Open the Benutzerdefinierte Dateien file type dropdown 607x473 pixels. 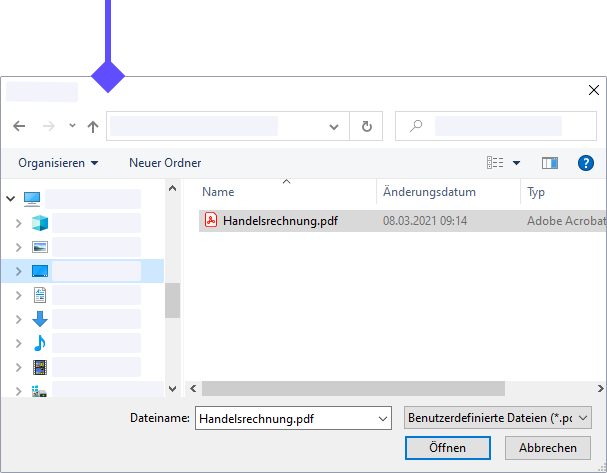click(x=498, y=418)
